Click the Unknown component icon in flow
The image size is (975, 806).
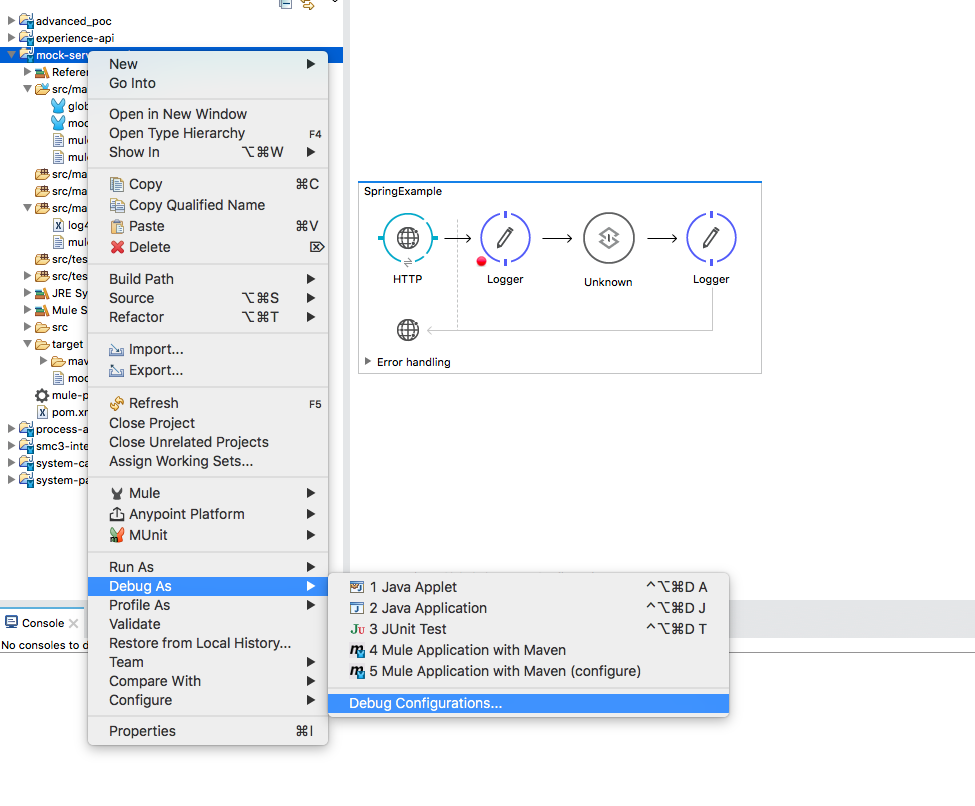tap(609, 238)
